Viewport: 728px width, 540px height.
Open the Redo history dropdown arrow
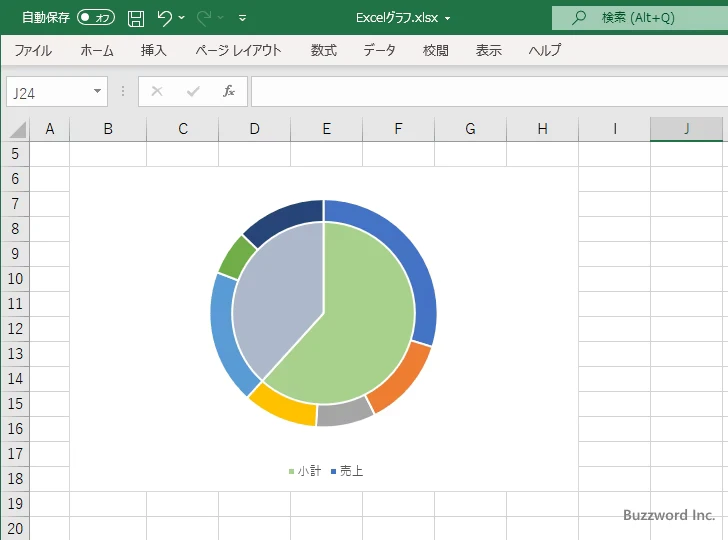(x=221, y=18)
